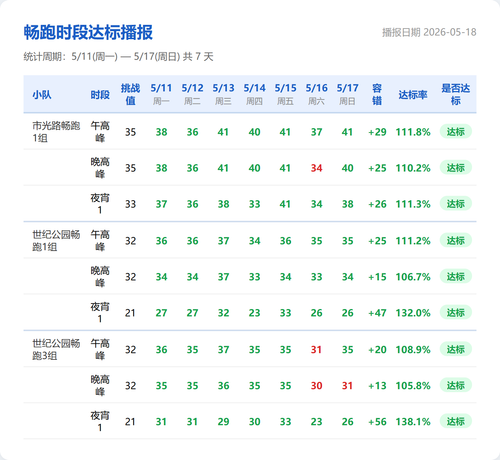Click the +47 tolerance value
This screenshot has height=460, width=500.
pyautogui.click(x=377, y=313)
